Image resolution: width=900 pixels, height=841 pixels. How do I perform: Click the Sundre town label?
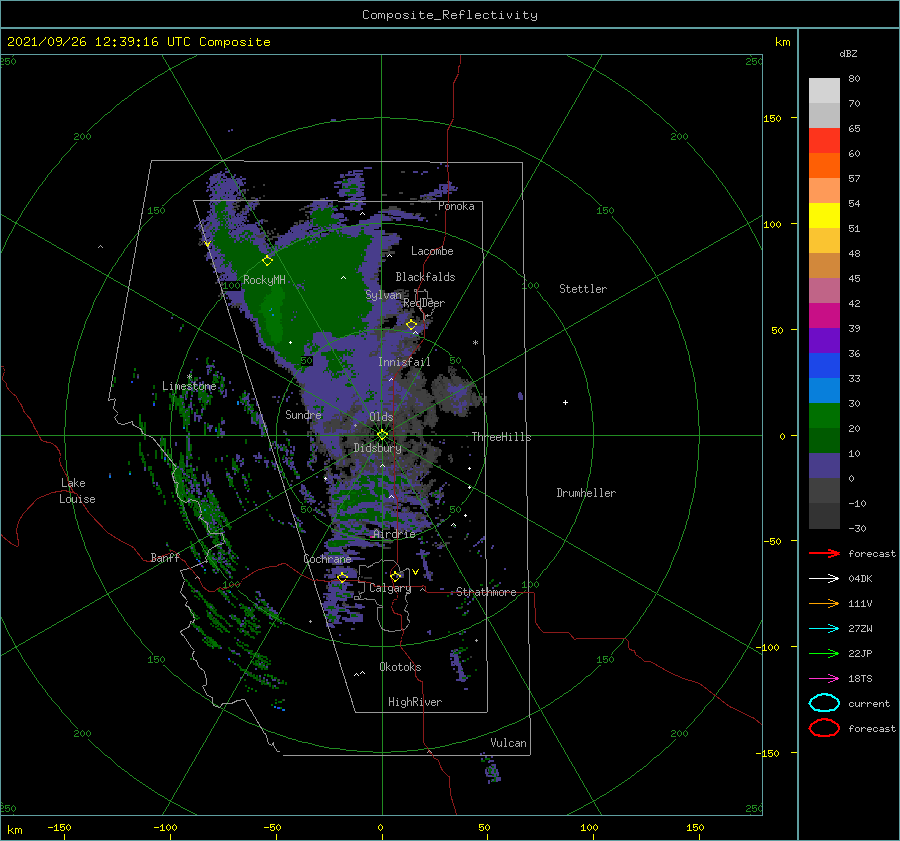303,414
